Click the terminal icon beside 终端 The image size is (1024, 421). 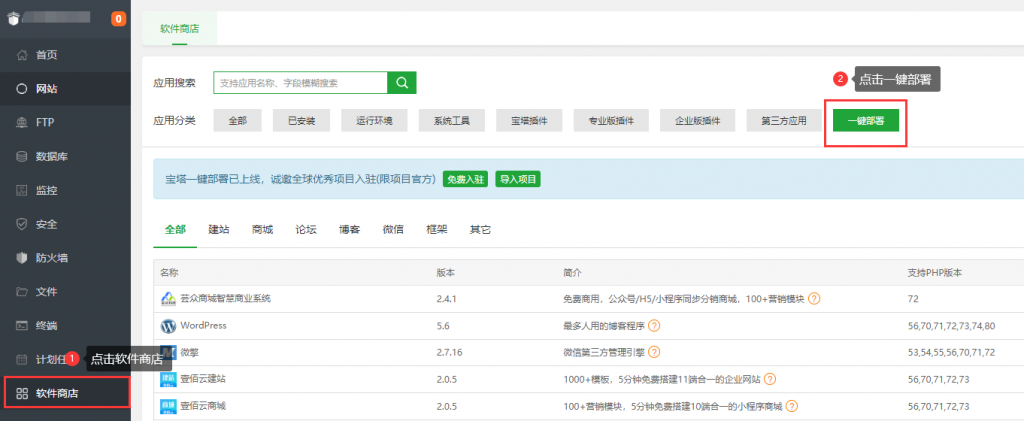coord(22,325)
